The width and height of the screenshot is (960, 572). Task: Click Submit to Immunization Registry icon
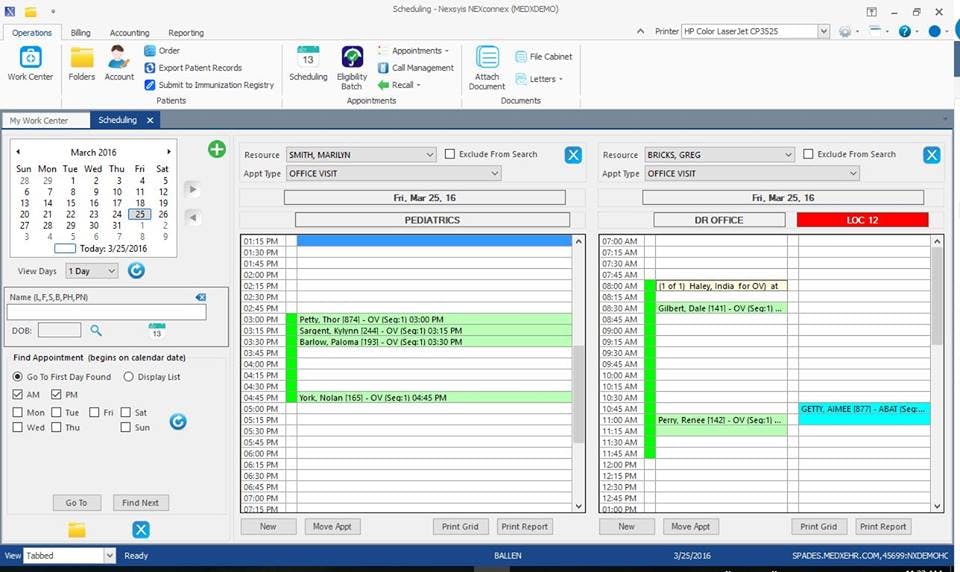149,85
